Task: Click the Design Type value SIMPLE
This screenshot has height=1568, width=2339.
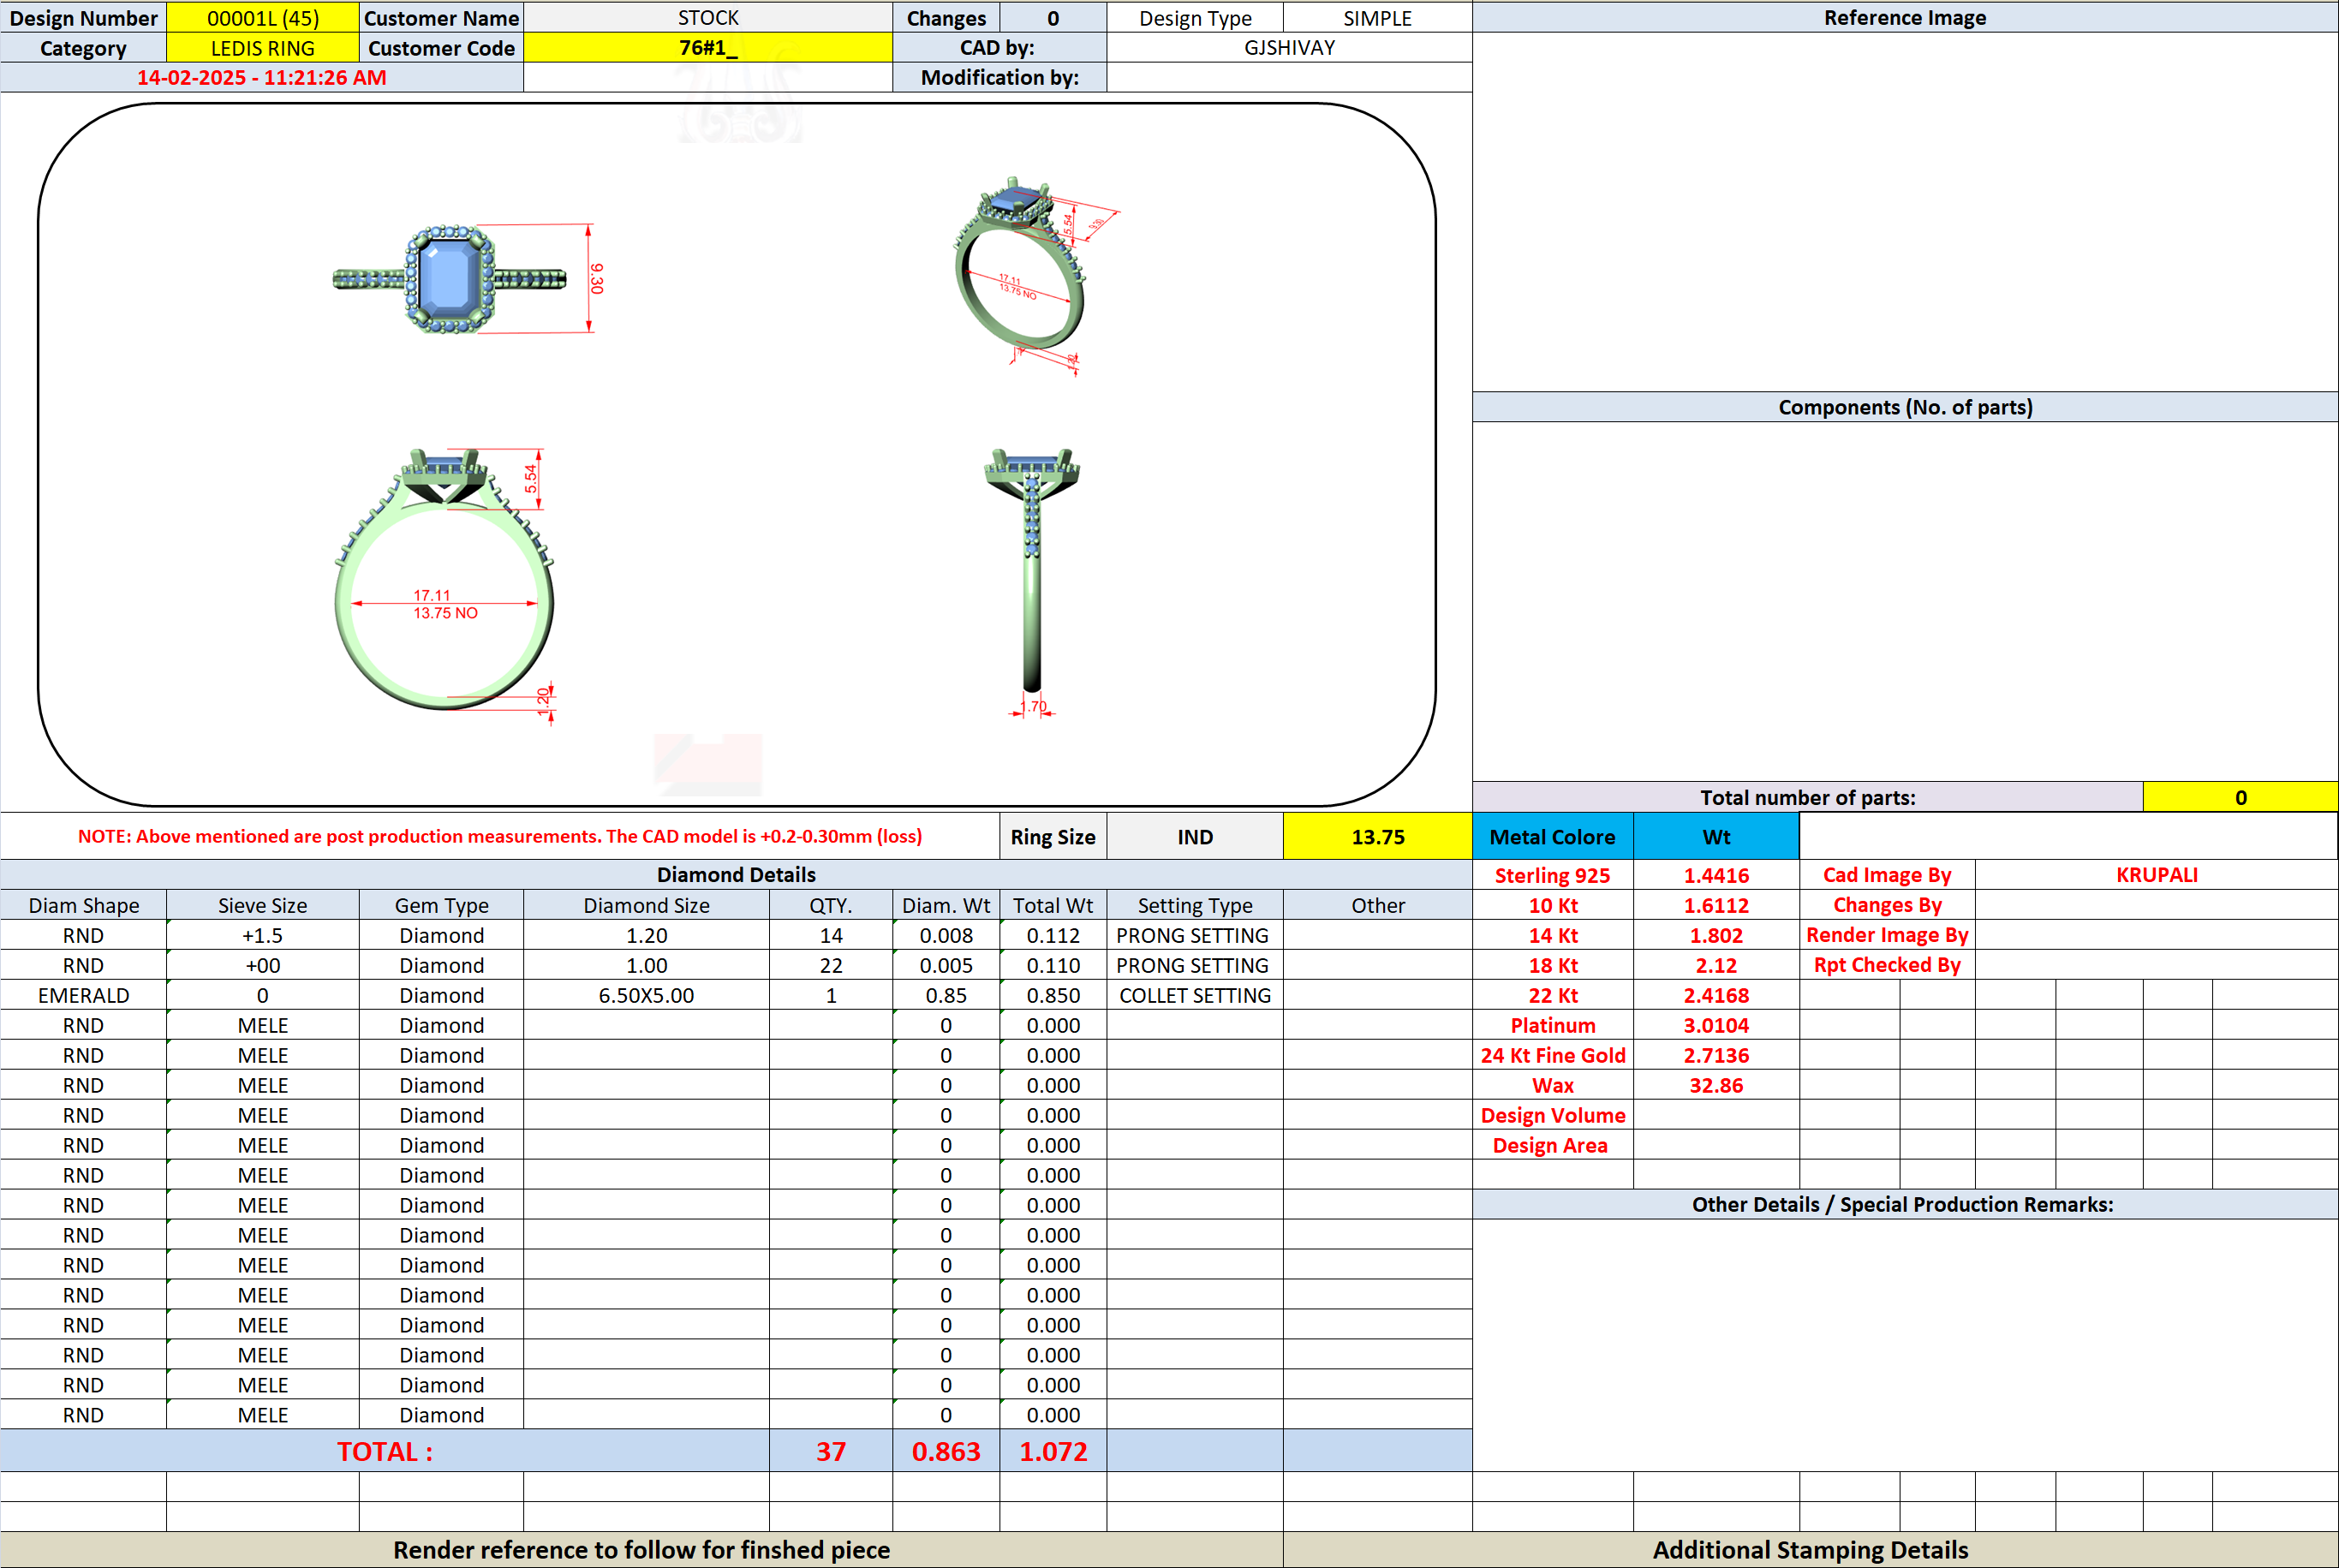Action: coord(1377,18)
